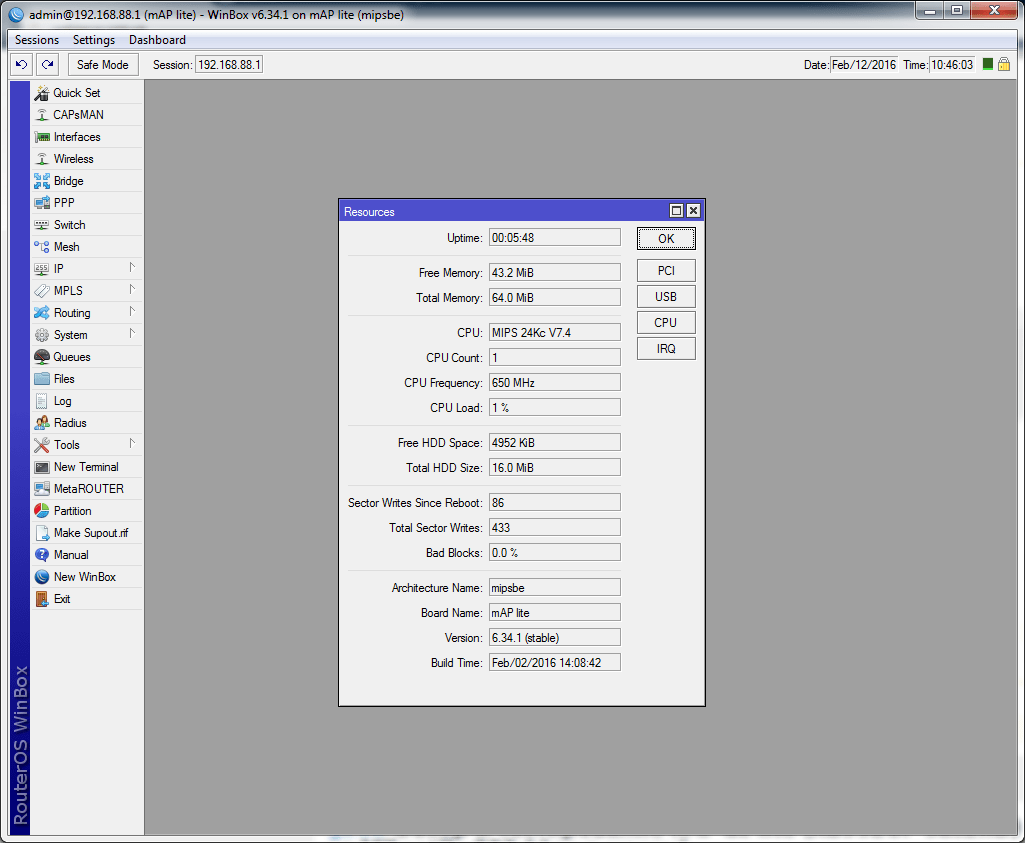Click the Partition pie chart icon
This screenshot has width=1025, height=843.
click(42, 511)
